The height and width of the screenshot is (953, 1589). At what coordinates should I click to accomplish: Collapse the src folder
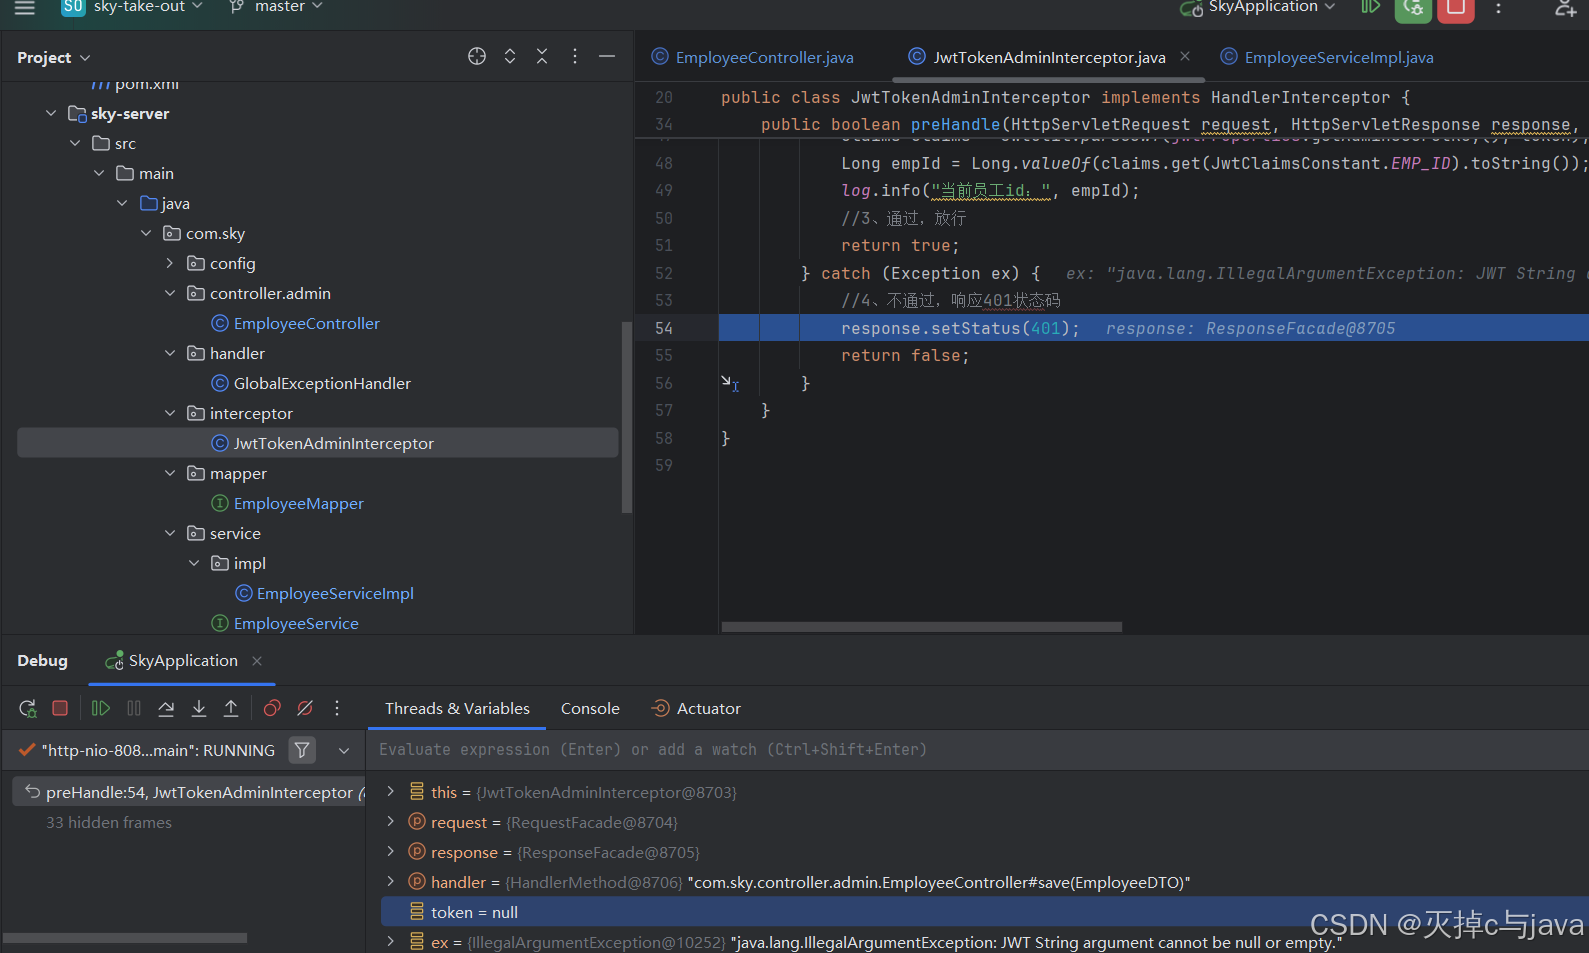pos(75,143)
